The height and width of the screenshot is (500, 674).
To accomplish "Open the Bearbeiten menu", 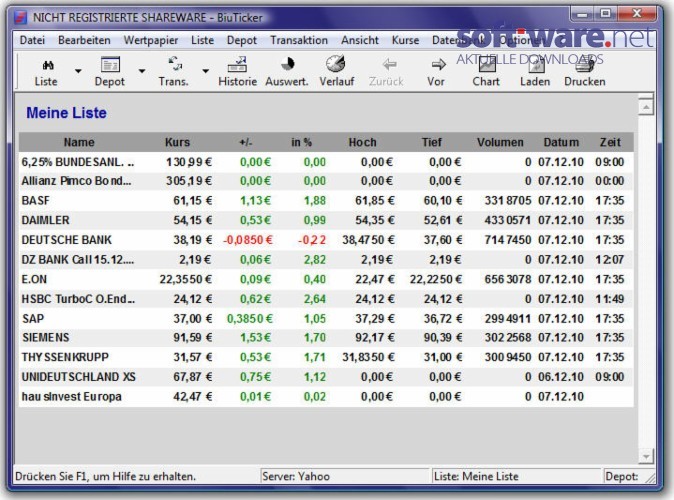I will [84, 40].
